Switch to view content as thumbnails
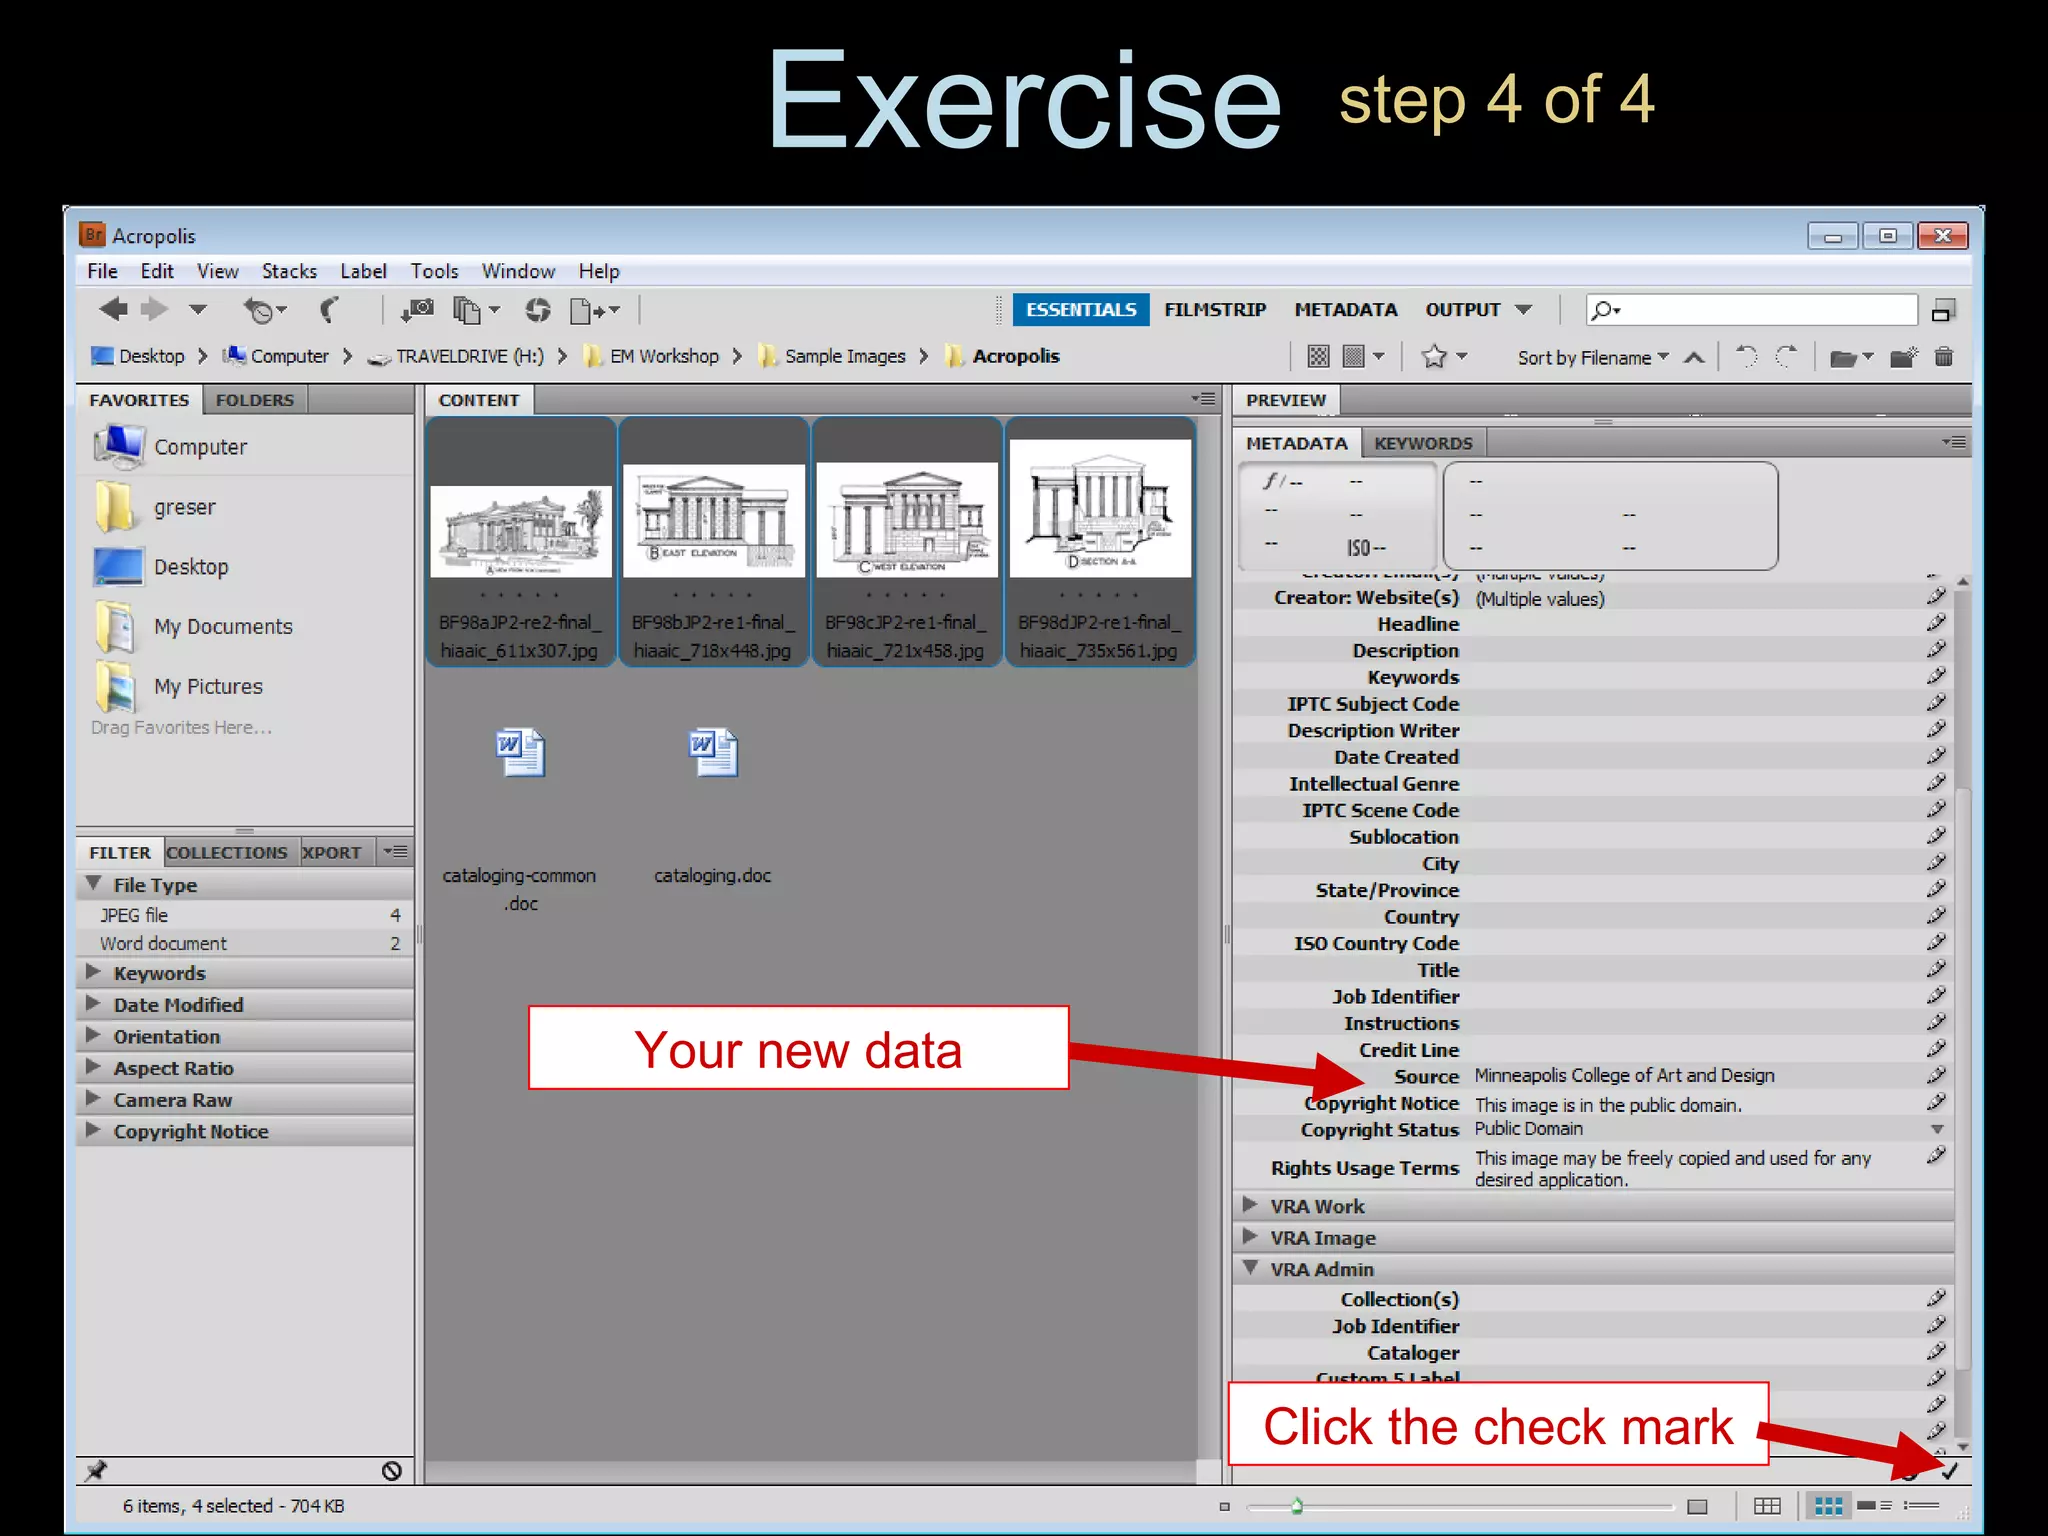The height and width of the screenshot is (1536, 2048). [x=1829, y=1506]
